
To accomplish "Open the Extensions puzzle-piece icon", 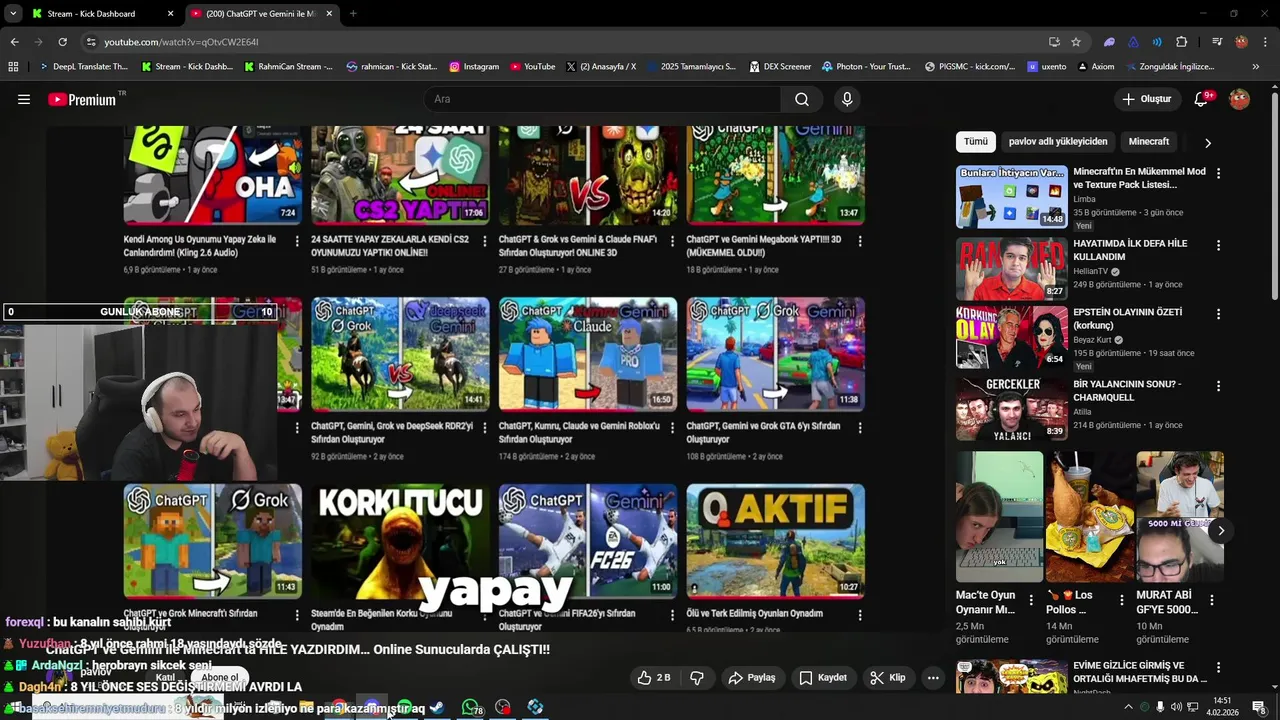I will point(1182,42).
